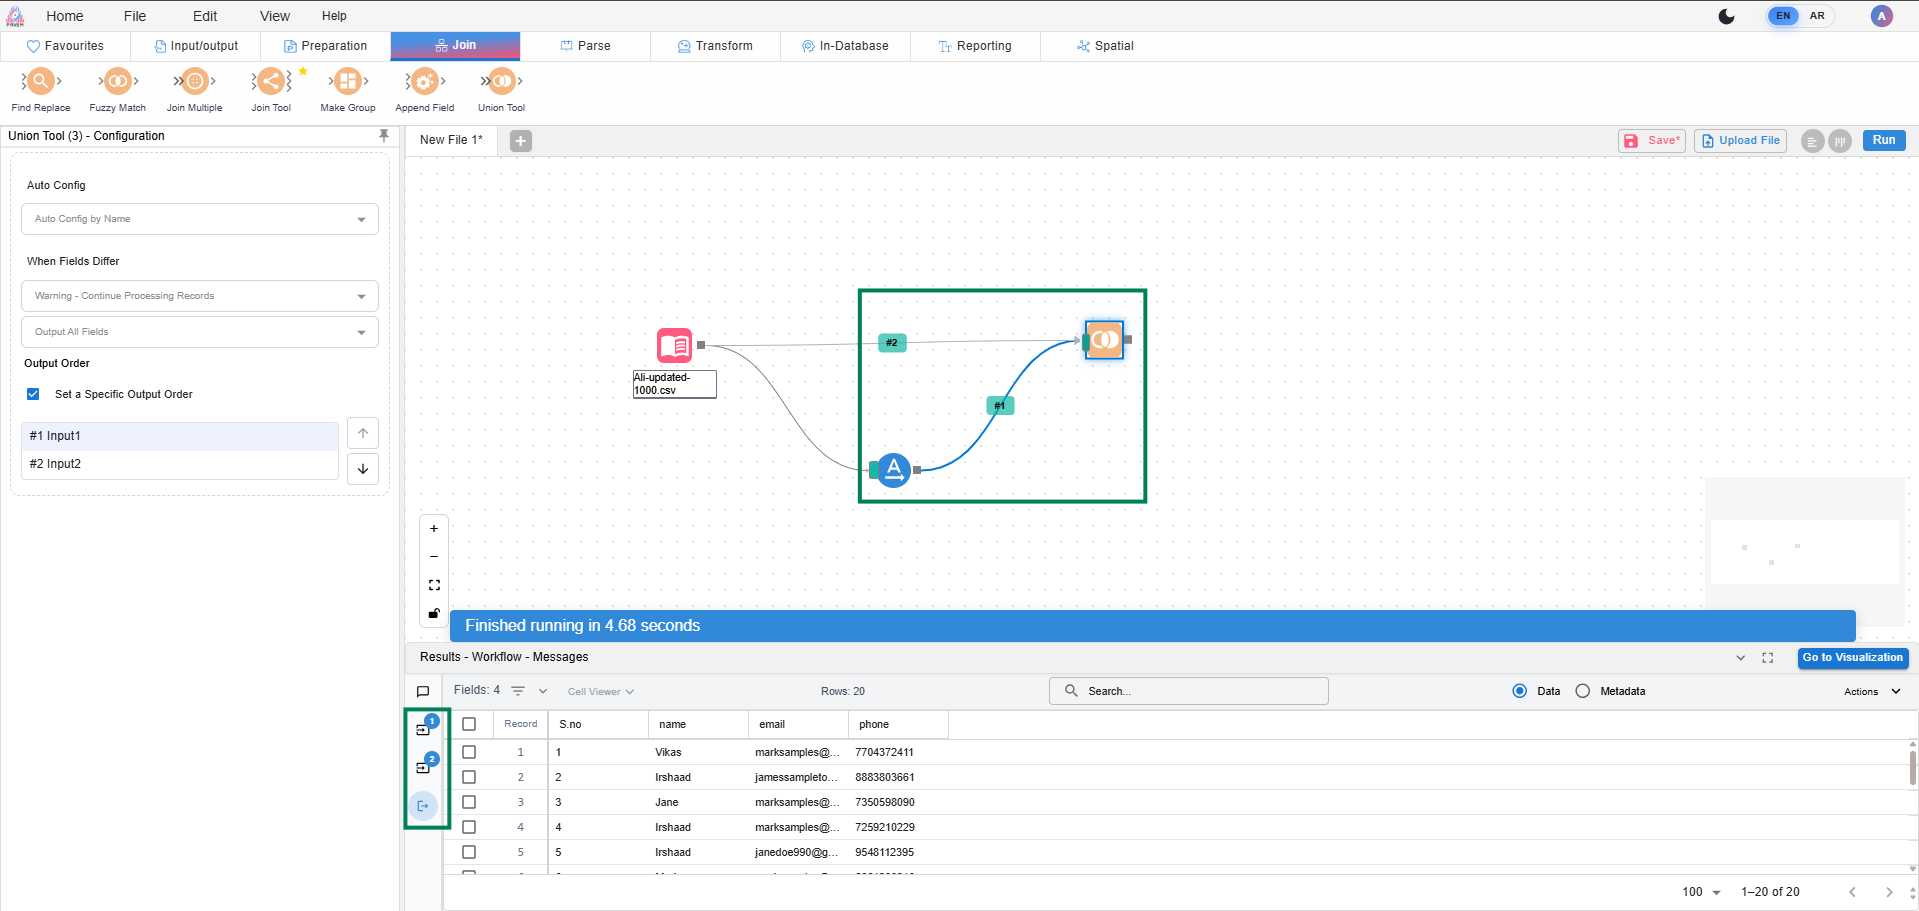Click Go to Visualization button
Image resolution: width=1919 pixels, height=911 pixels.
tap(1852, 657)
